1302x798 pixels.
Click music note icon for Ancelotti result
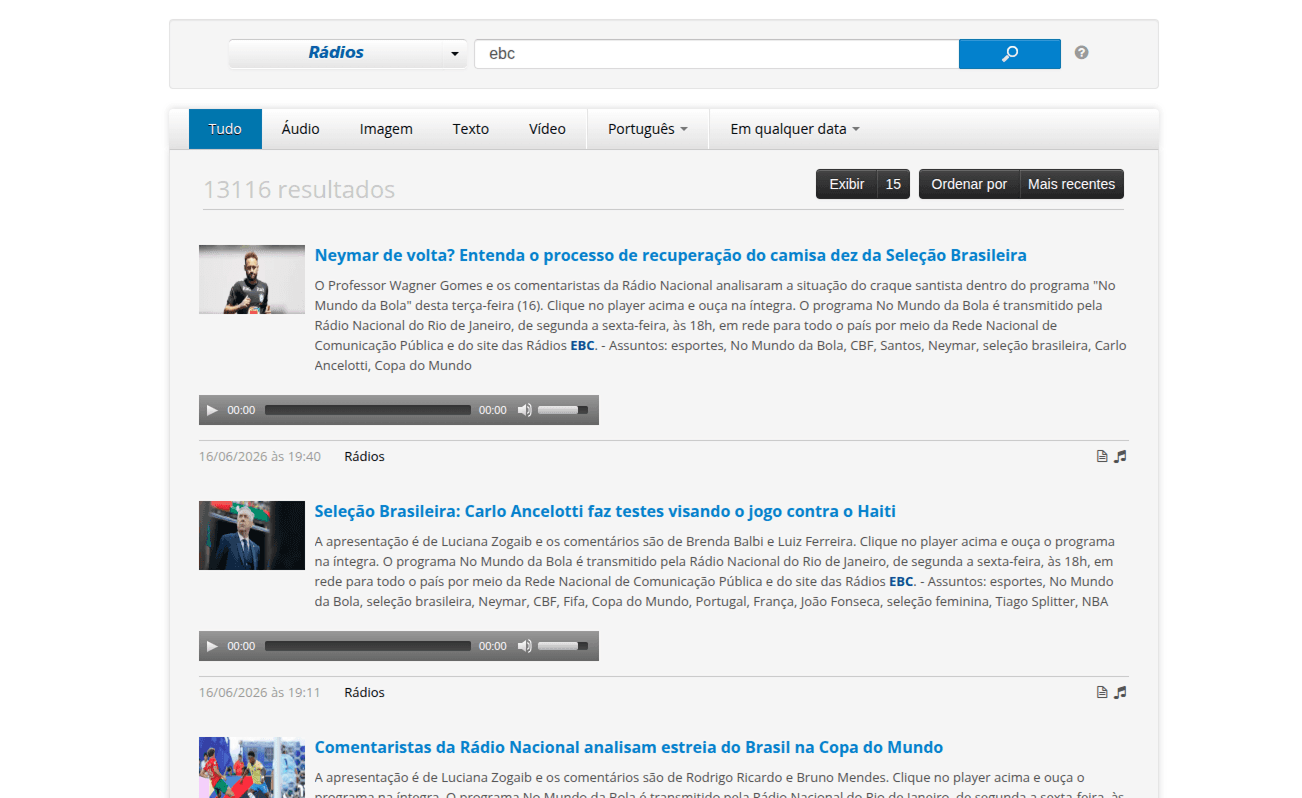point(1120,692)
